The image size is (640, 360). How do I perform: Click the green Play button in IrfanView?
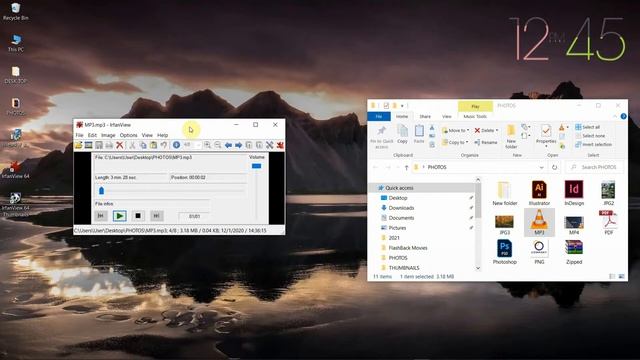[x=120, y=216]
